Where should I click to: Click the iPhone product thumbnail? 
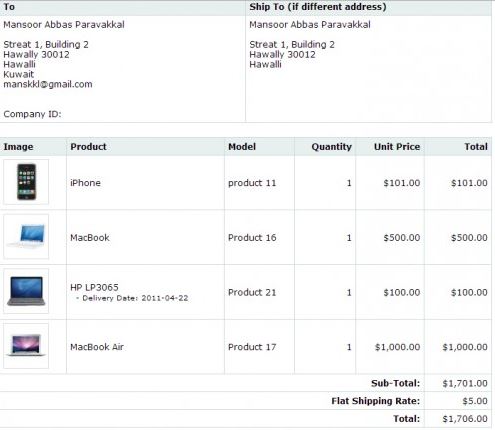(x=26, y=182)
